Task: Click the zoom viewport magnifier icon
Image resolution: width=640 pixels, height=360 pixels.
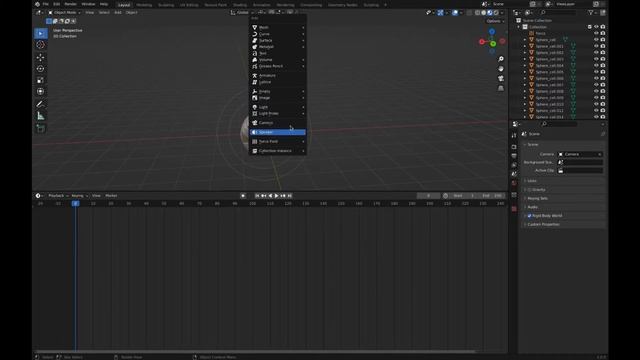Action: [x=501, y=59]
